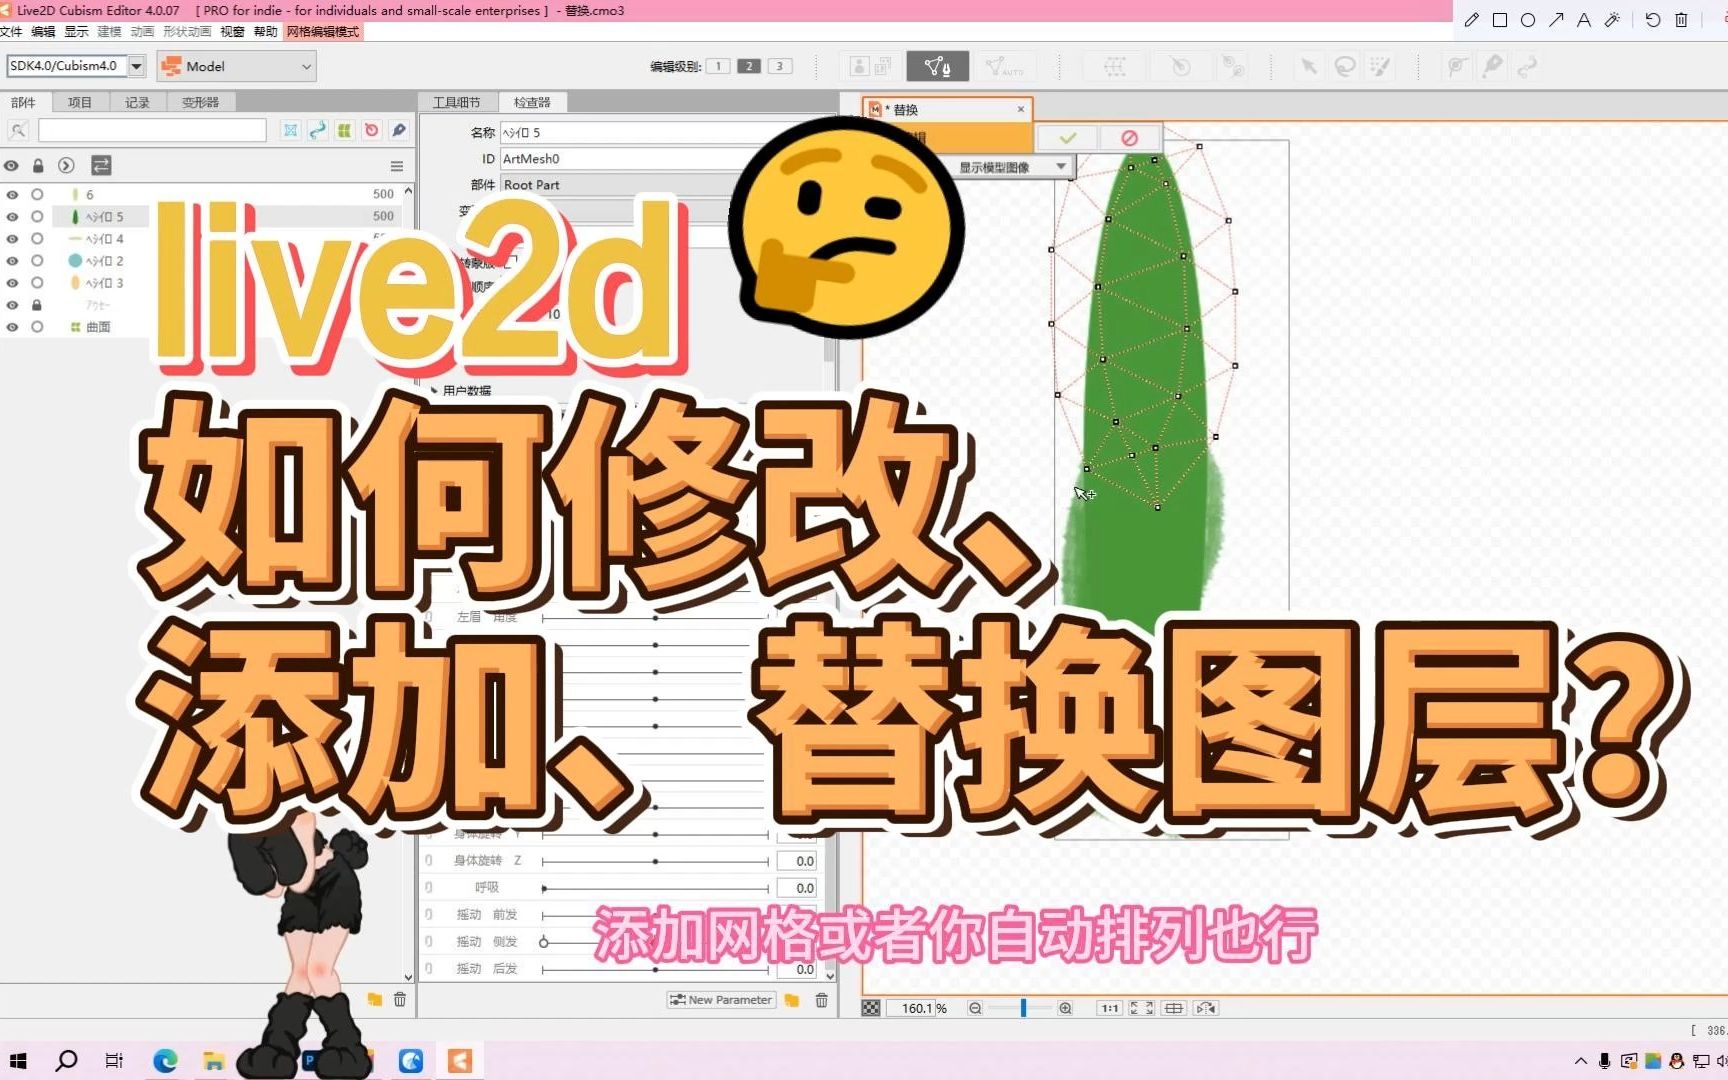1728x1080 pixels.
Task: Click the swap display order icon
Action: (x=101, y=165)
